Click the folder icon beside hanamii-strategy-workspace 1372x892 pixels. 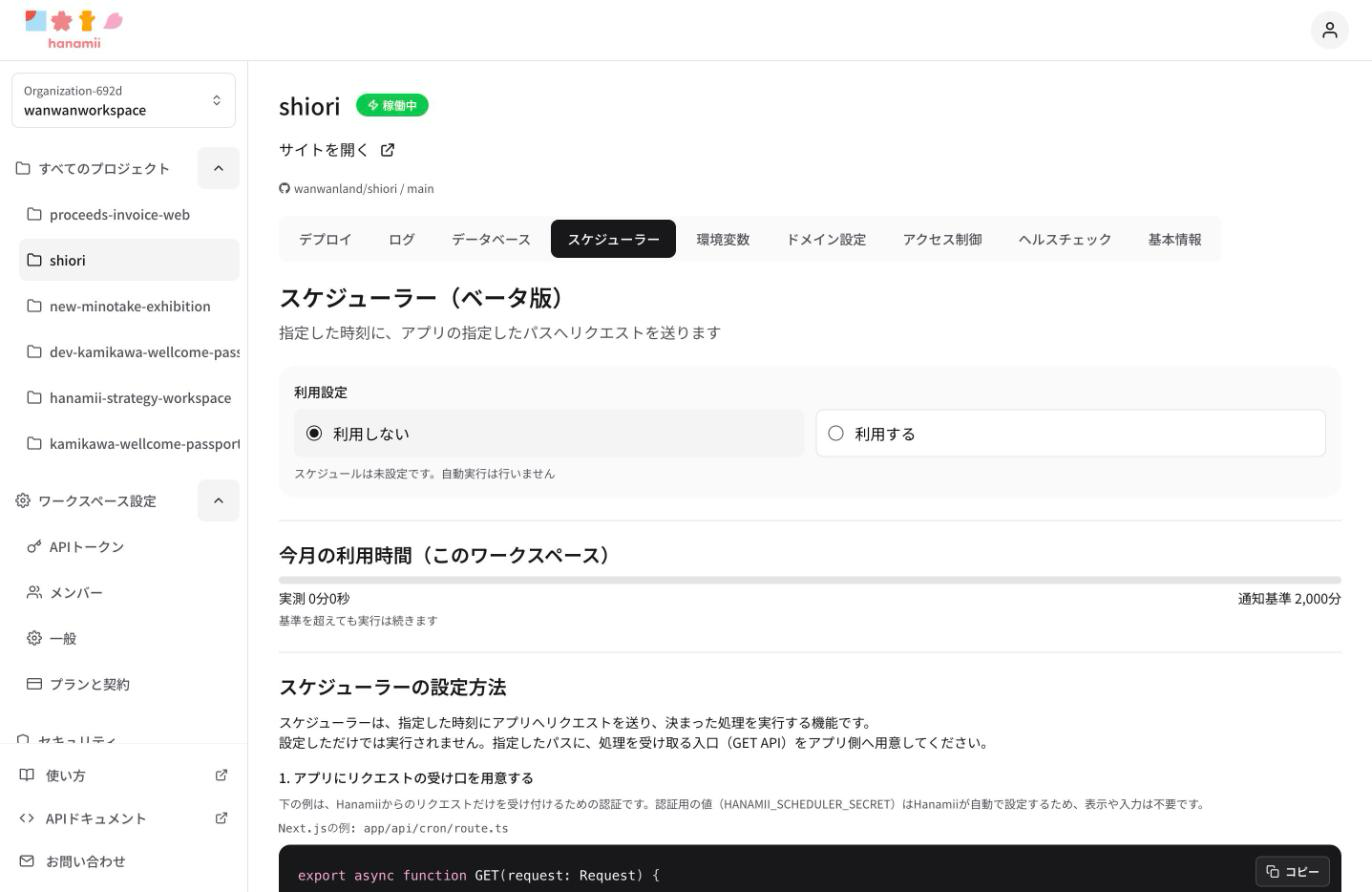[x=35, y=398]
